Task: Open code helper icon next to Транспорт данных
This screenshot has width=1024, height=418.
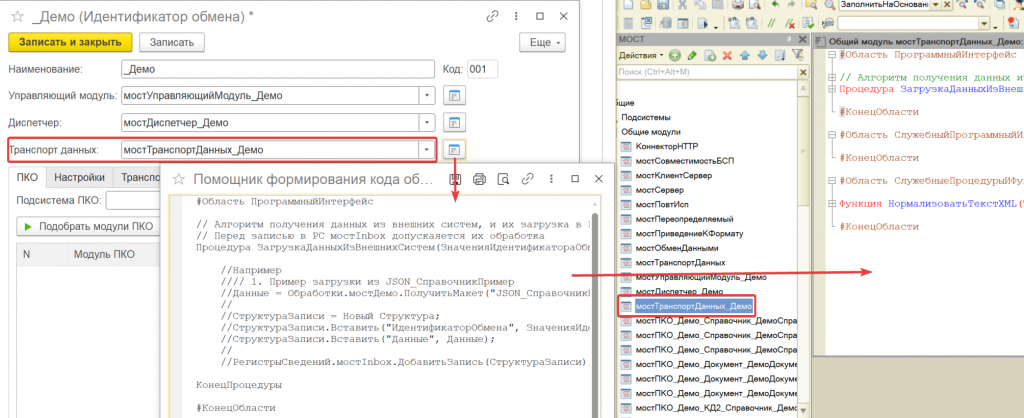Action: click(454, 150)
